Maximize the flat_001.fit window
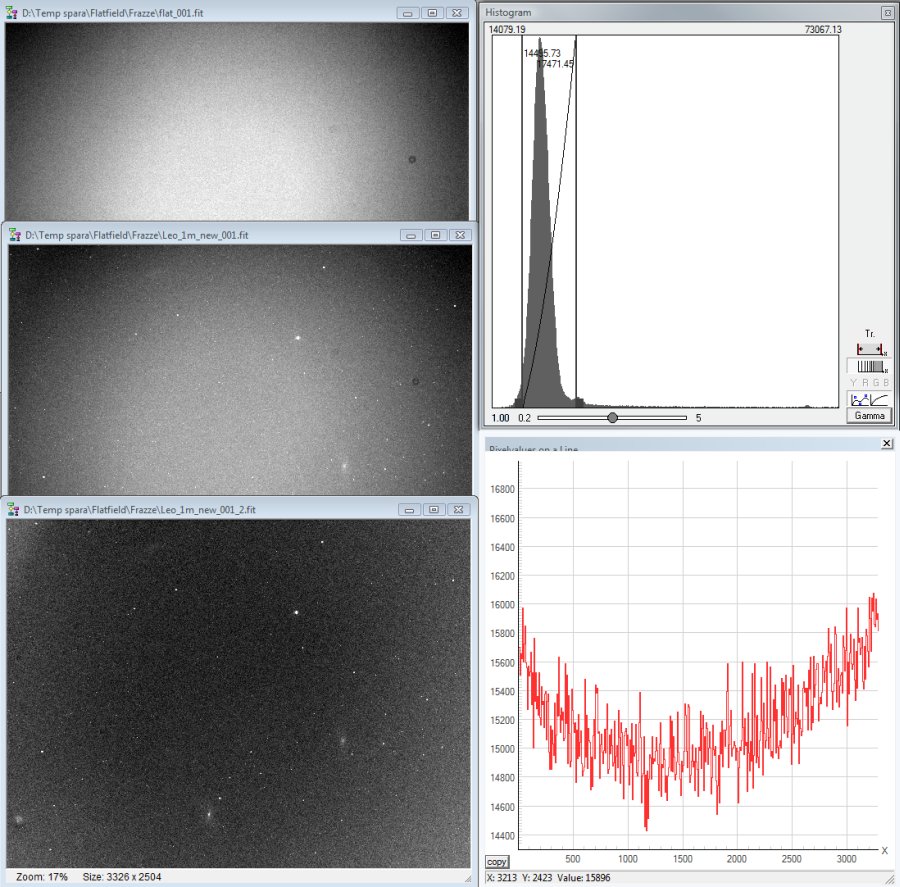This screenshot has height=887, width=900. [432, 13]
